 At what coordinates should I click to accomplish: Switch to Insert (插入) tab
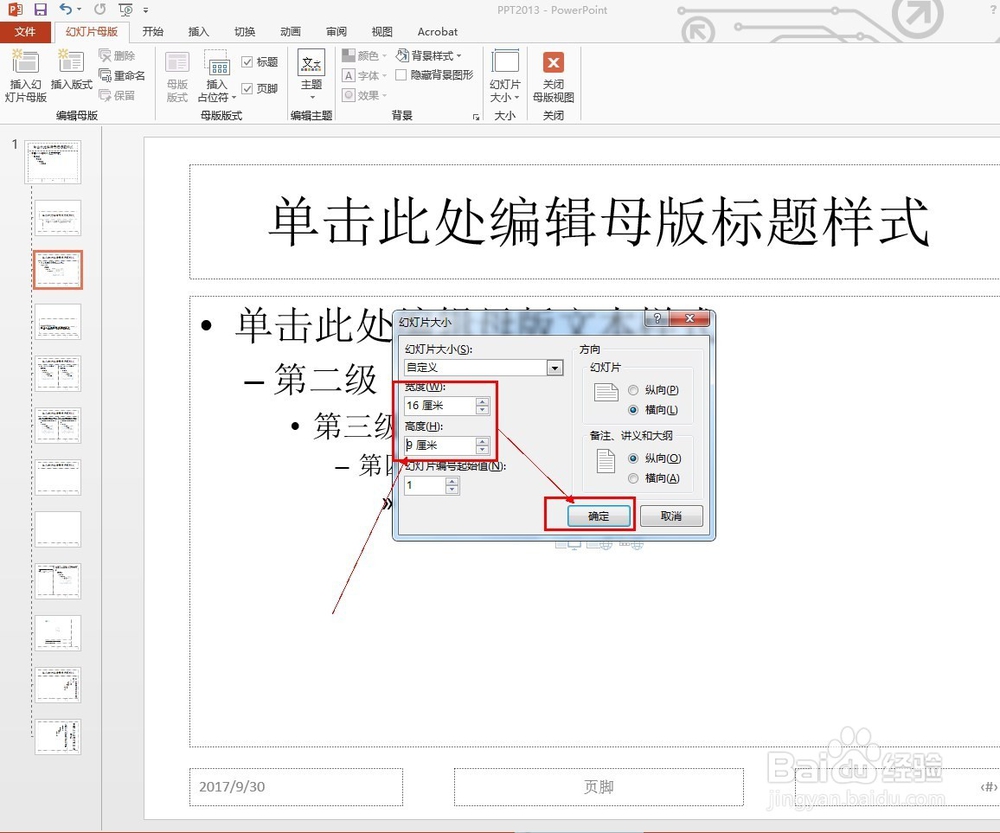198,31
